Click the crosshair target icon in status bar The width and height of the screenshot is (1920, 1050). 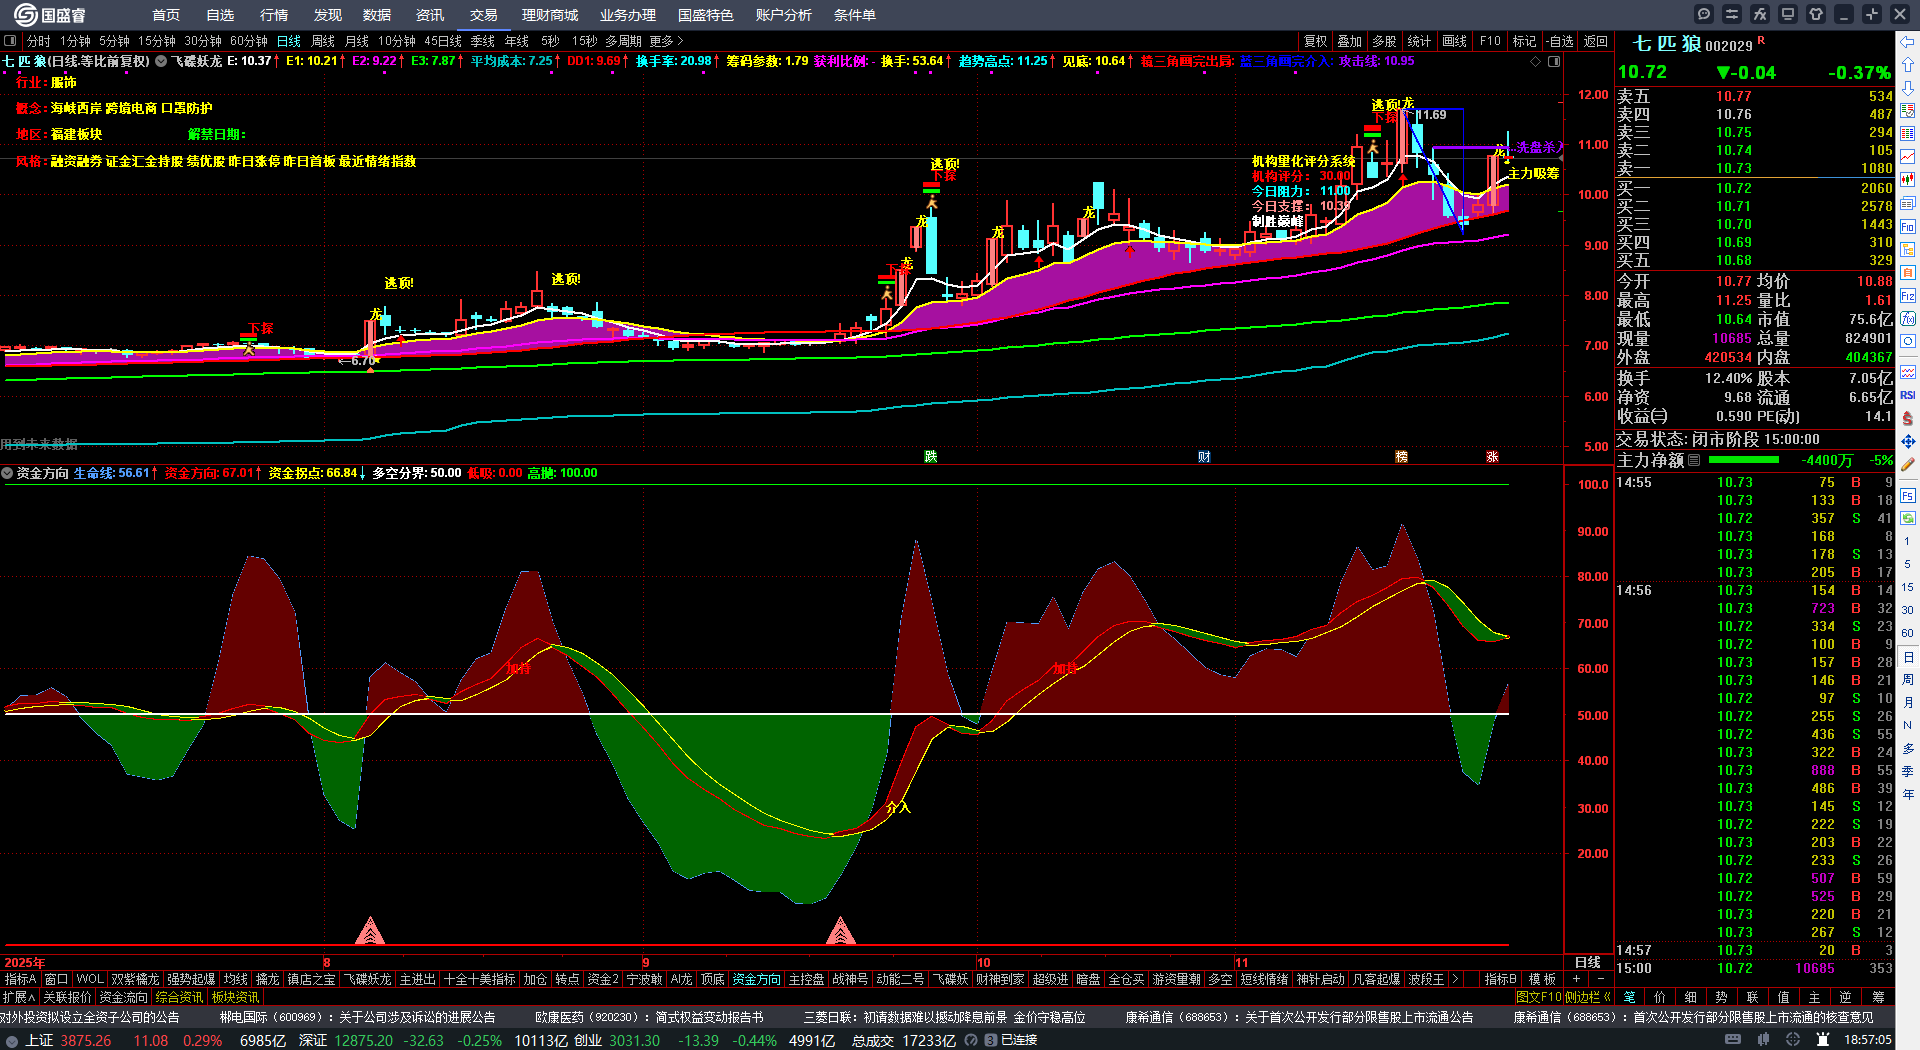(1793, 1040)
